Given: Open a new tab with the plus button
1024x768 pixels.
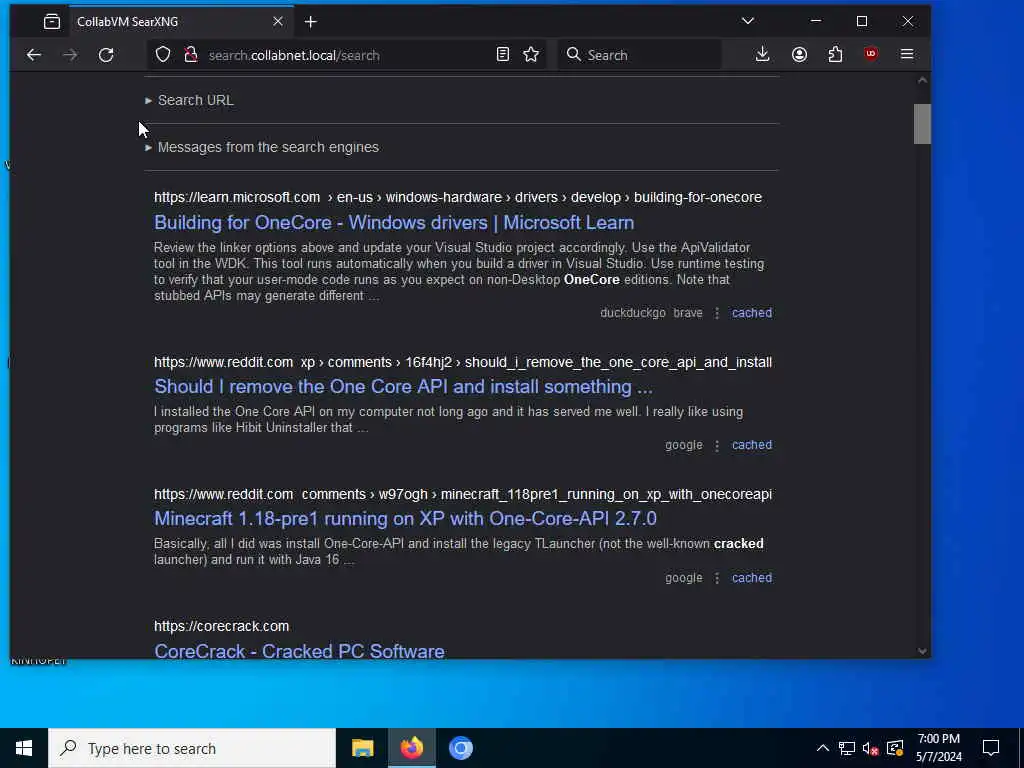Looking at the screenshot, I should (311, 22).
